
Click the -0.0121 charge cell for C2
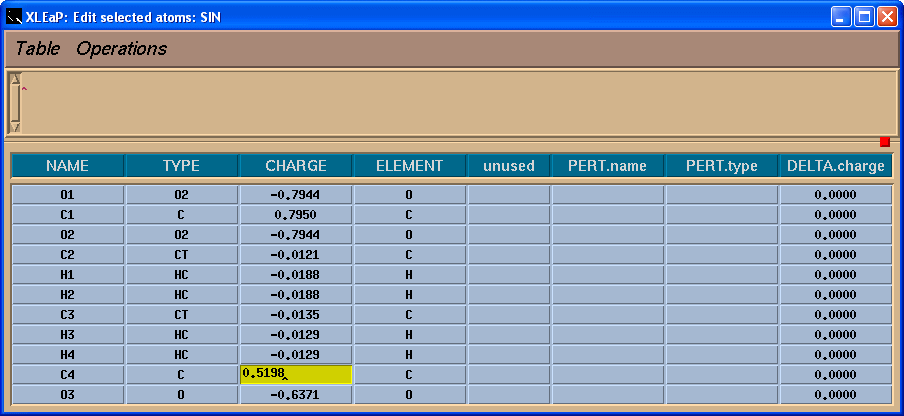point(296,255)
